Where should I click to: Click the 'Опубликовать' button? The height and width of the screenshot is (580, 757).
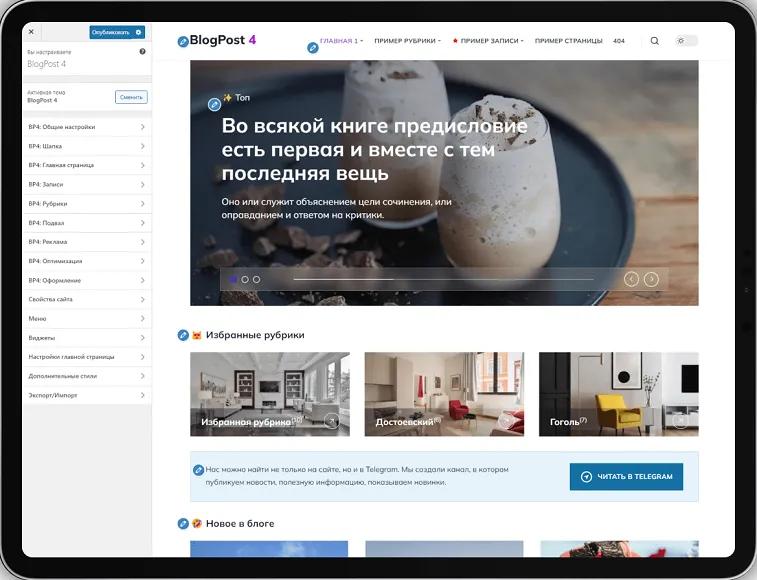click(x=111, y=32)
